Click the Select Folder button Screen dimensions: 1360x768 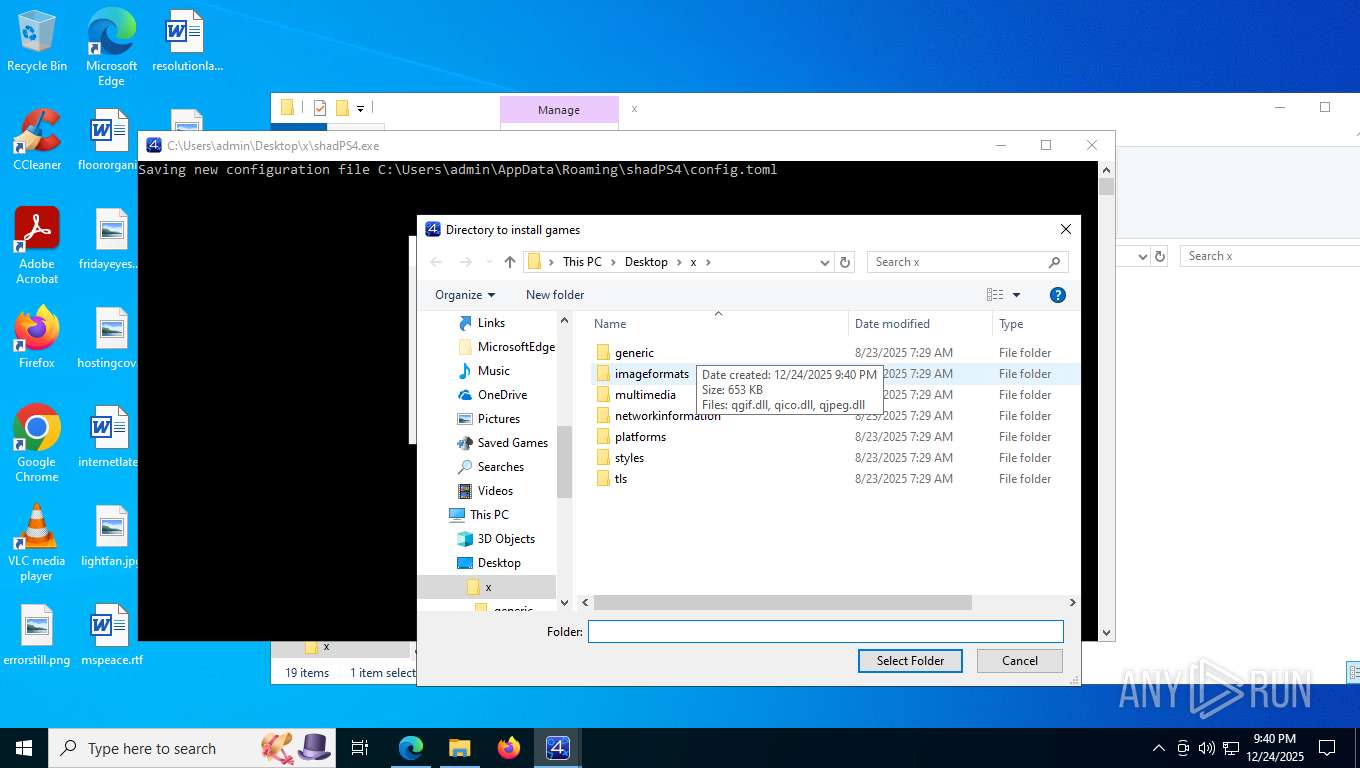click(910, 661)
